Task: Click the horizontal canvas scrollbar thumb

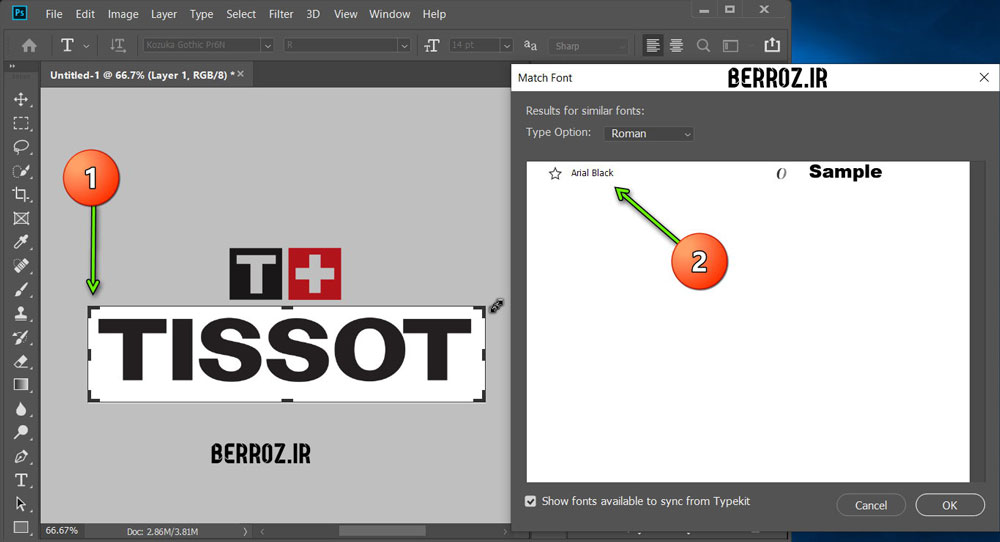Action: click(x=382, y=531)
